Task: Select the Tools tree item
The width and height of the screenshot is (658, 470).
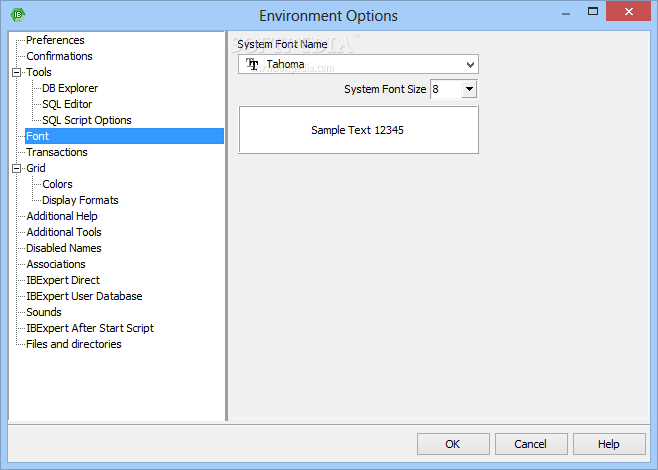Action: [39, 72]
